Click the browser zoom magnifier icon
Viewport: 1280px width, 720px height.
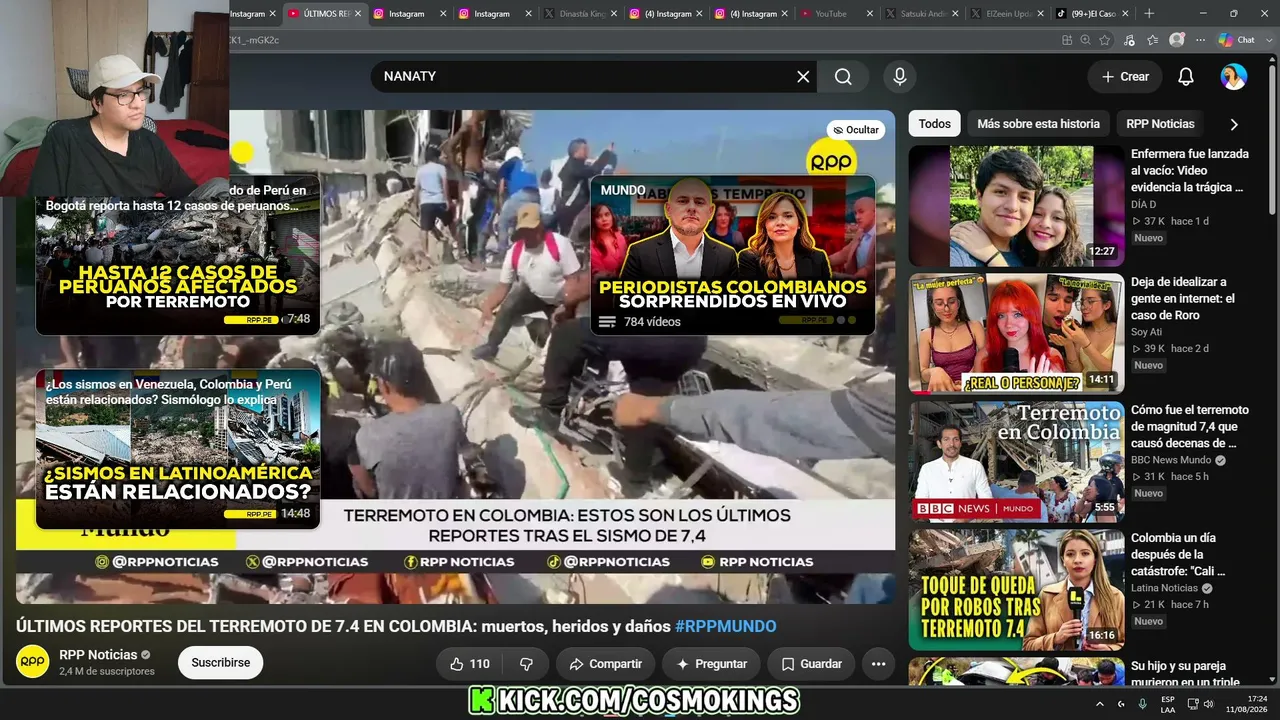tap(1086, 40)
